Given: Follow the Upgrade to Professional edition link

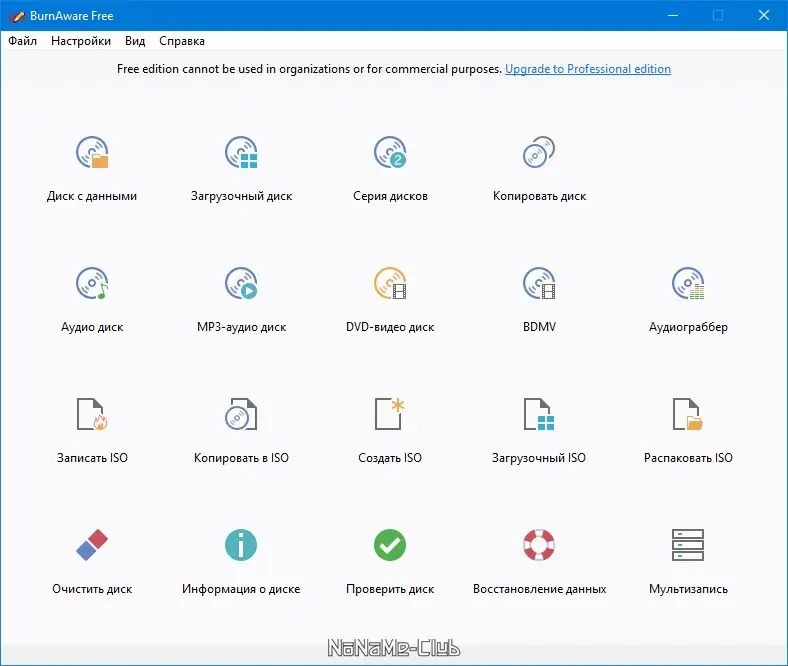Looking at the screenshot, I should pyautogui.click(x=588, y=69).
